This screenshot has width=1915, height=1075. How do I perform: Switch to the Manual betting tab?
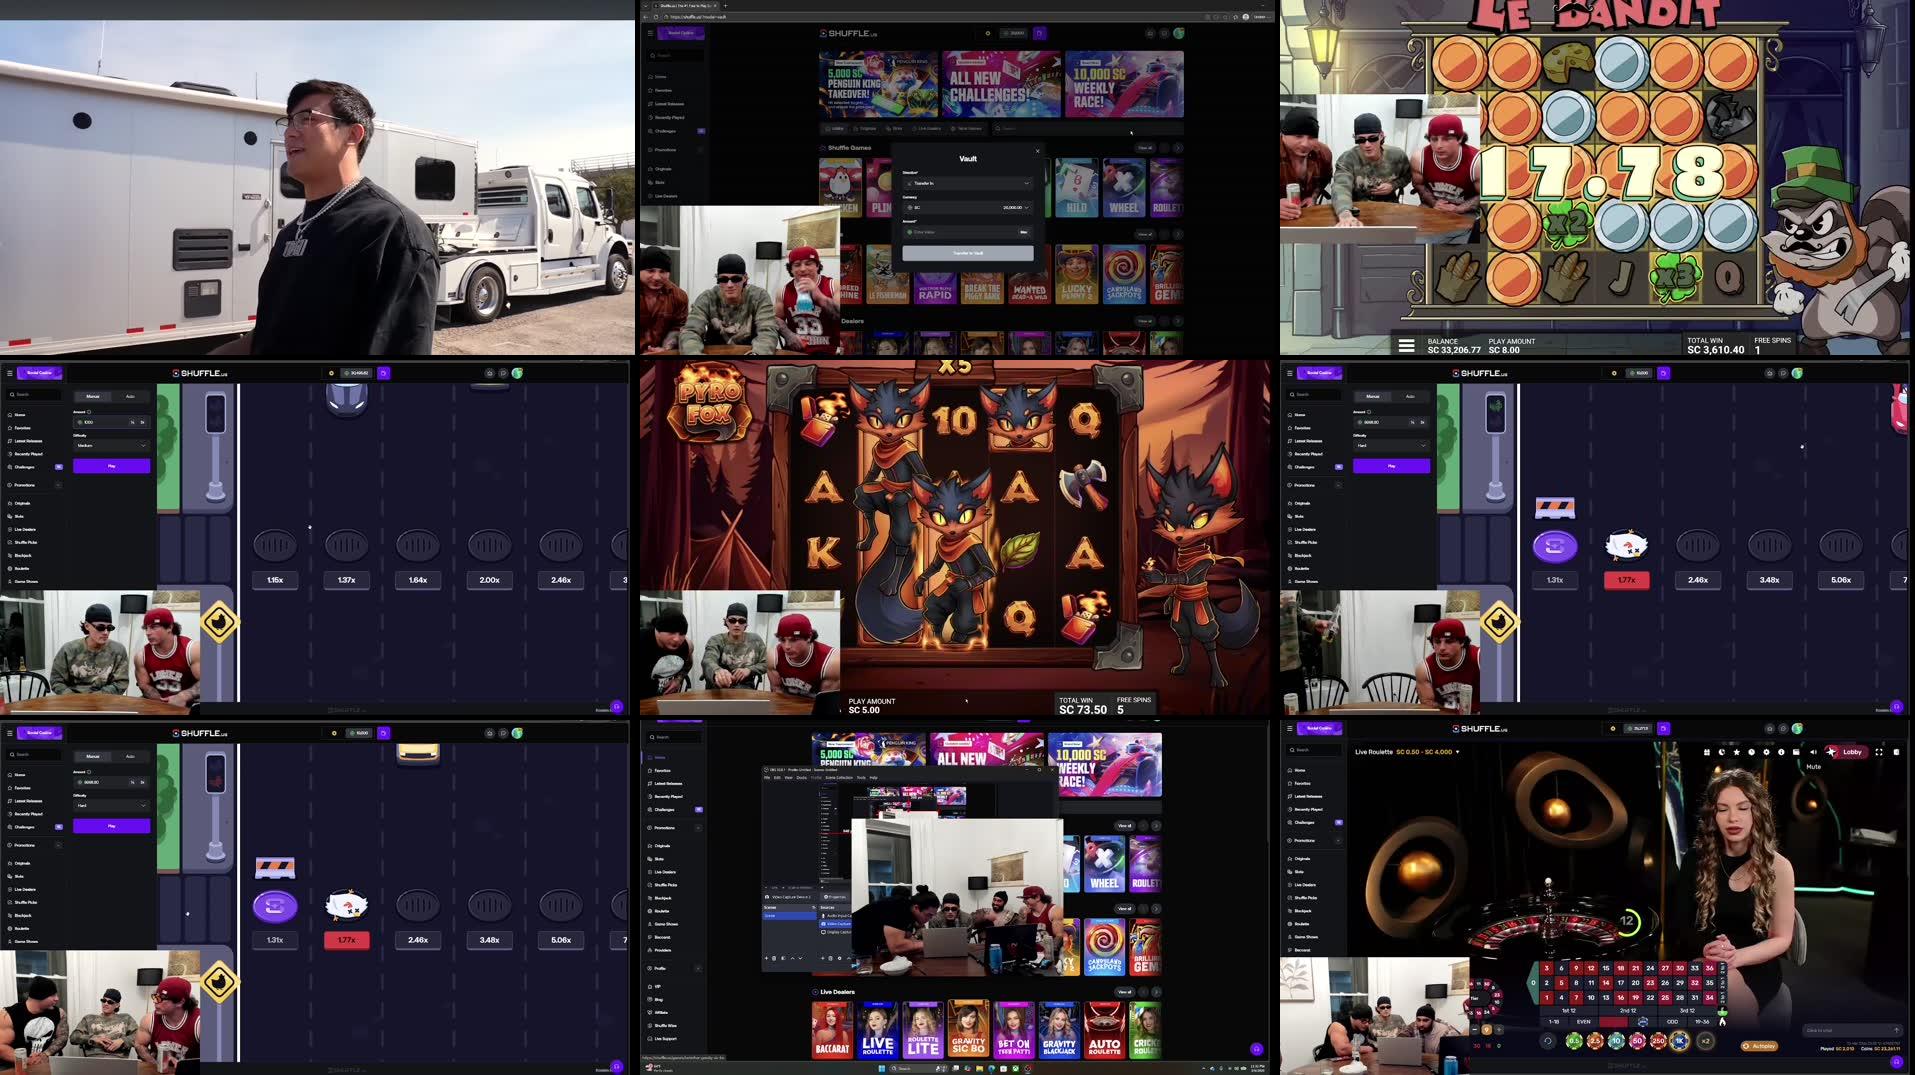[x=93, y=397]
